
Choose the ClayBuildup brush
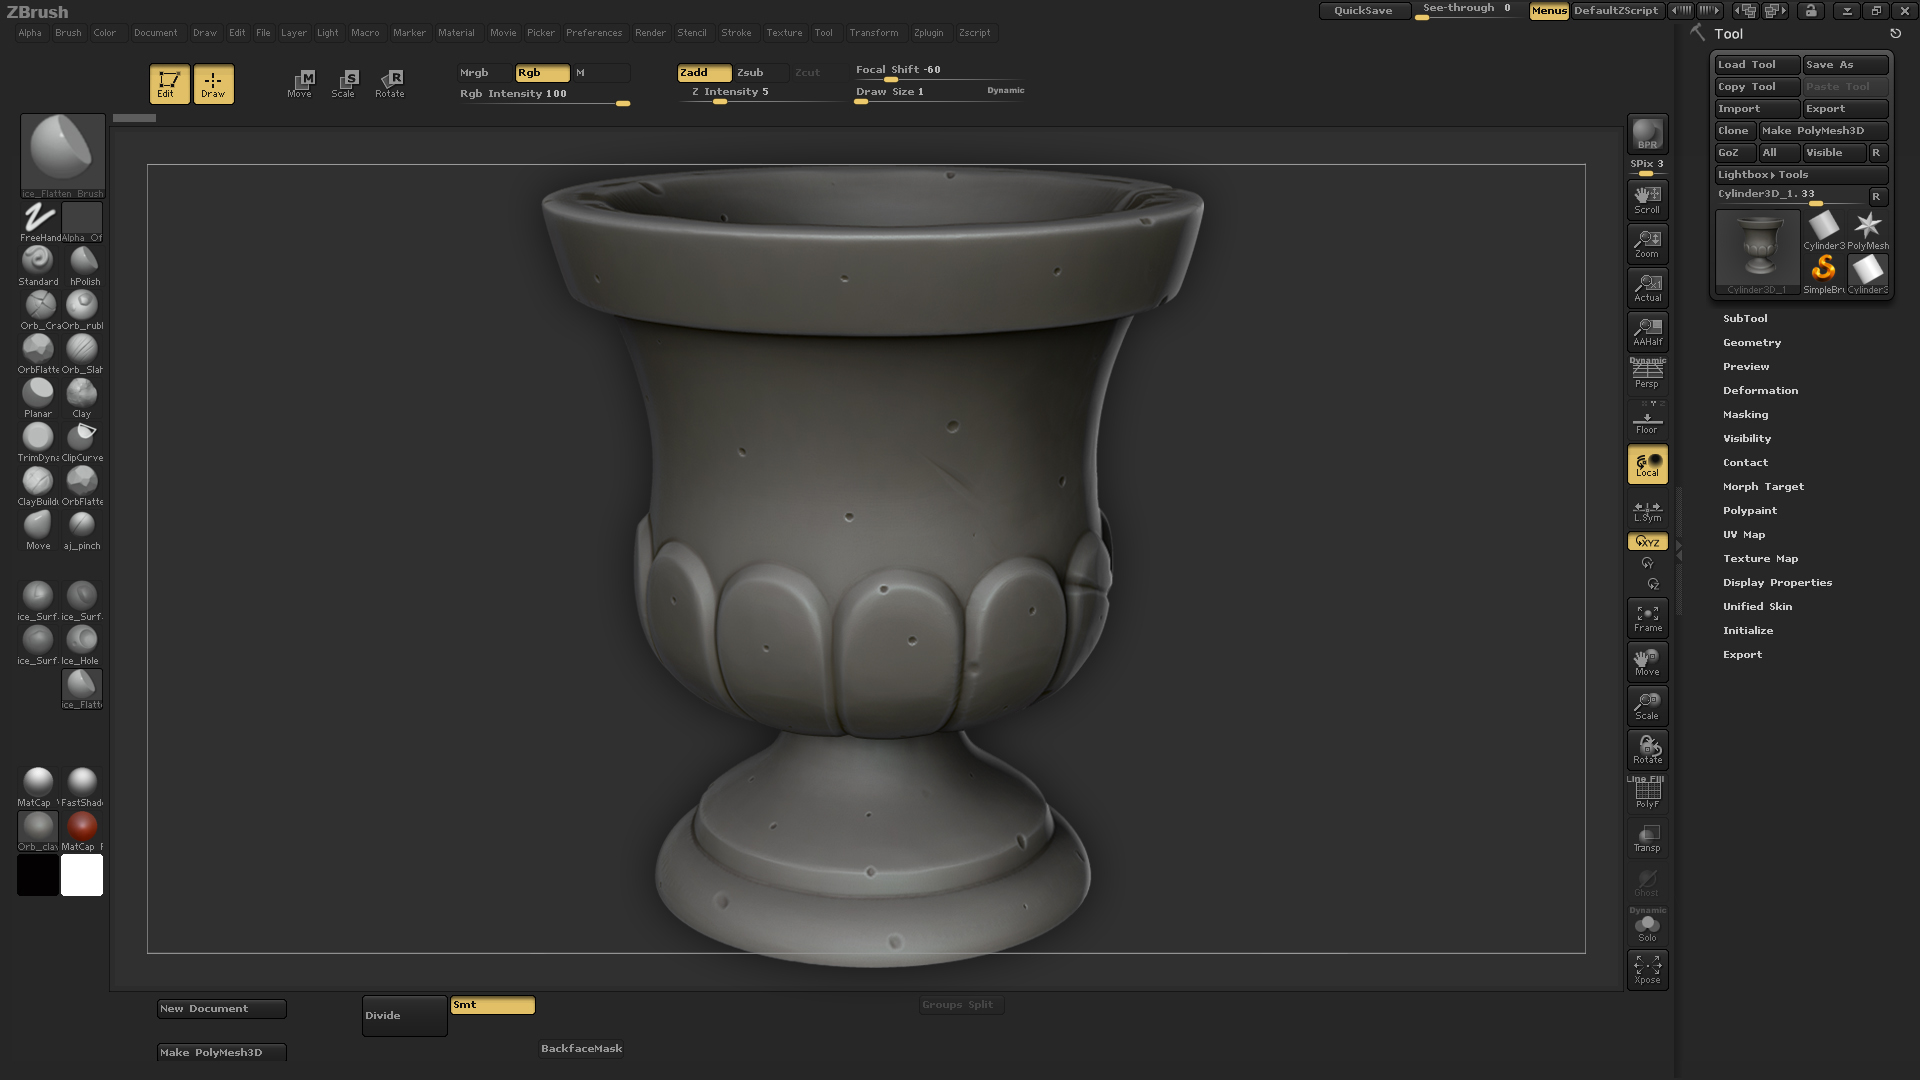pyautogui.click(x=38, y=480)
